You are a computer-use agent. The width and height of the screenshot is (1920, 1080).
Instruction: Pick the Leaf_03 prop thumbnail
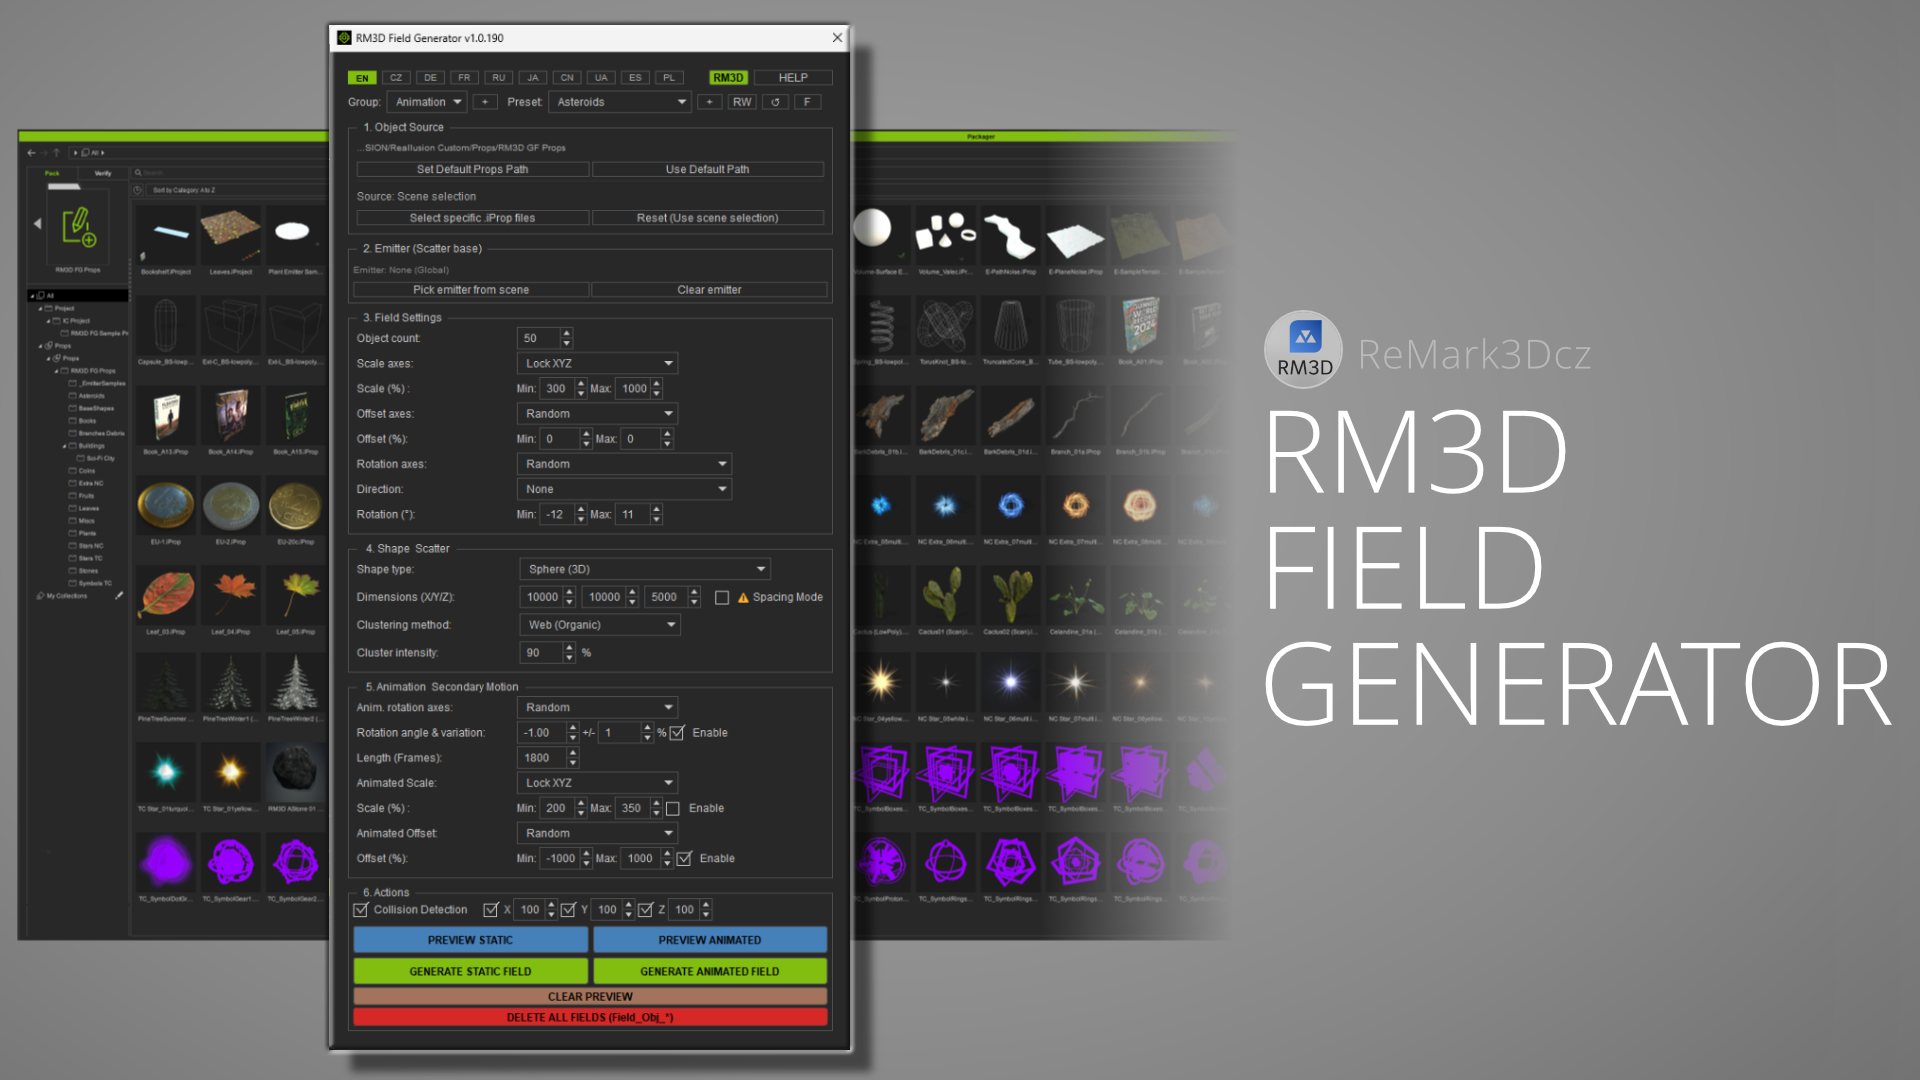pos(167,595)
